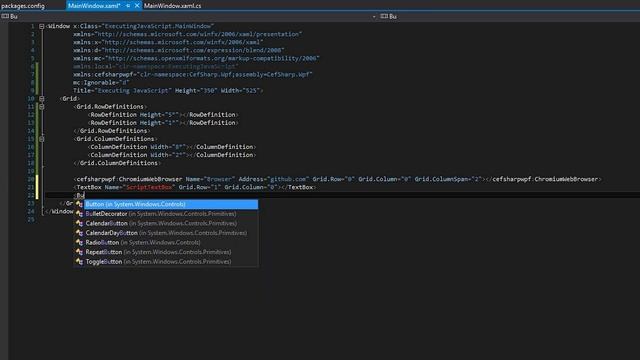The width and height of the screenshot is (640, 360).
Task: Click the mc:Ignorable attribute text
Action: tap(101, 82)
